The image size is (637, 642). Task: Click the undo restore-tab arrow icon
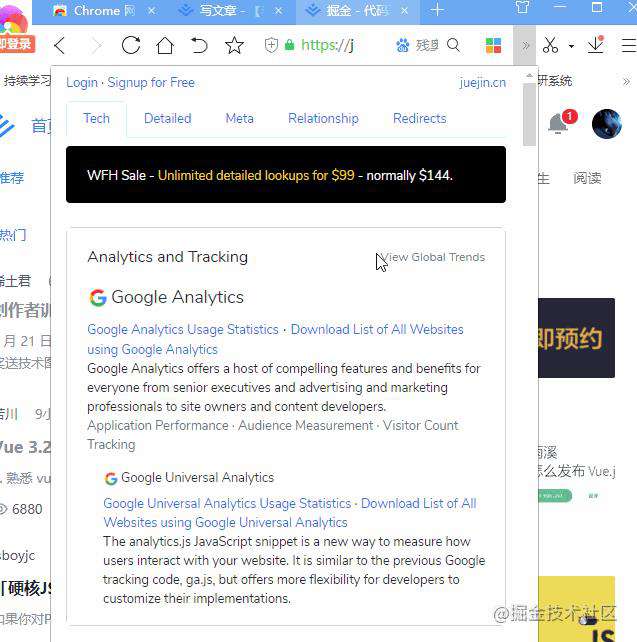pyautogui.click(x=199, y=45)
